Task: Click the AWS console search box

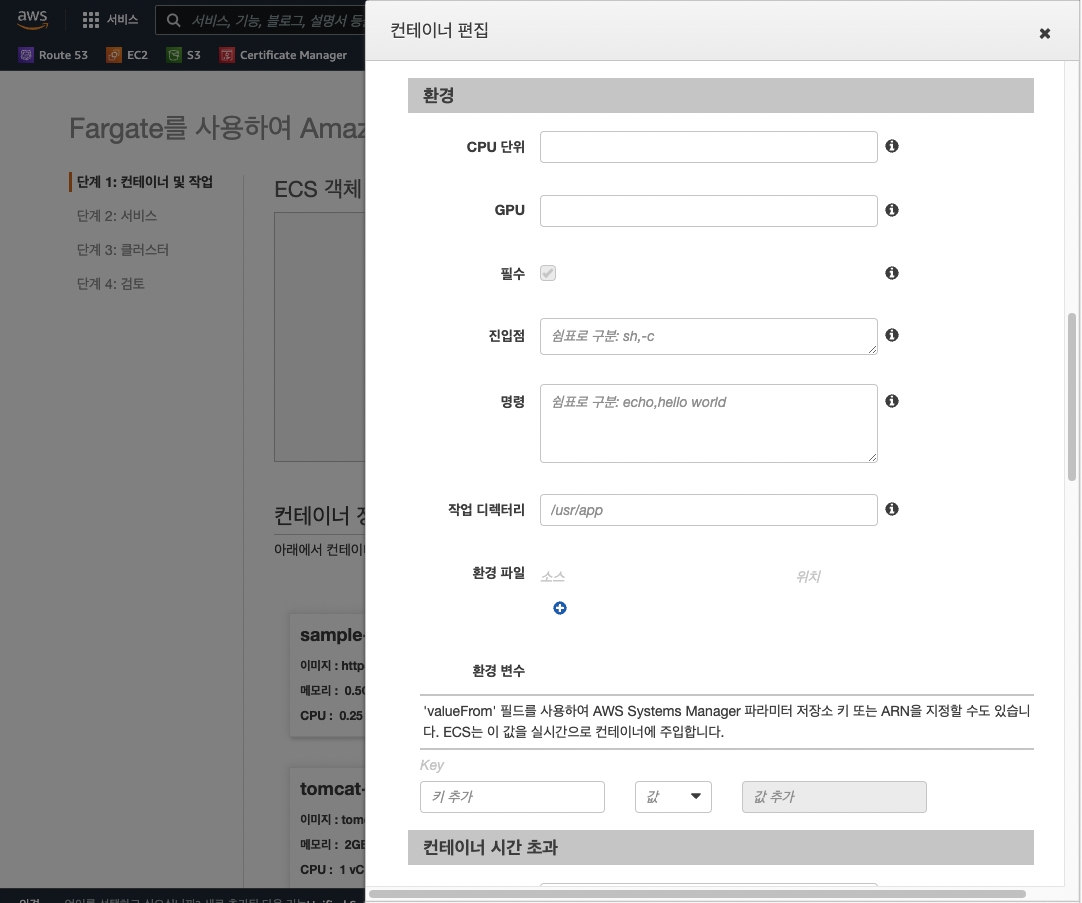Action: coord(259,20)
